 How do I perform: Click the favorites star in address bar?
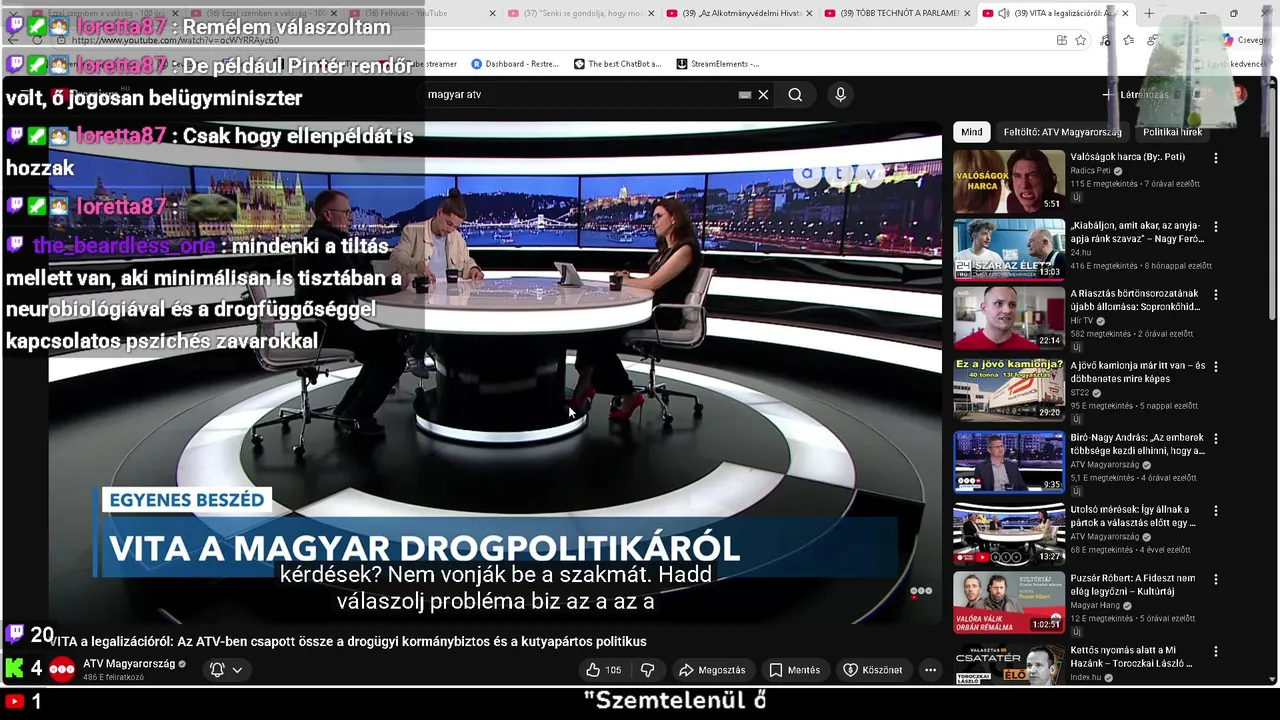coord(1081,40)
